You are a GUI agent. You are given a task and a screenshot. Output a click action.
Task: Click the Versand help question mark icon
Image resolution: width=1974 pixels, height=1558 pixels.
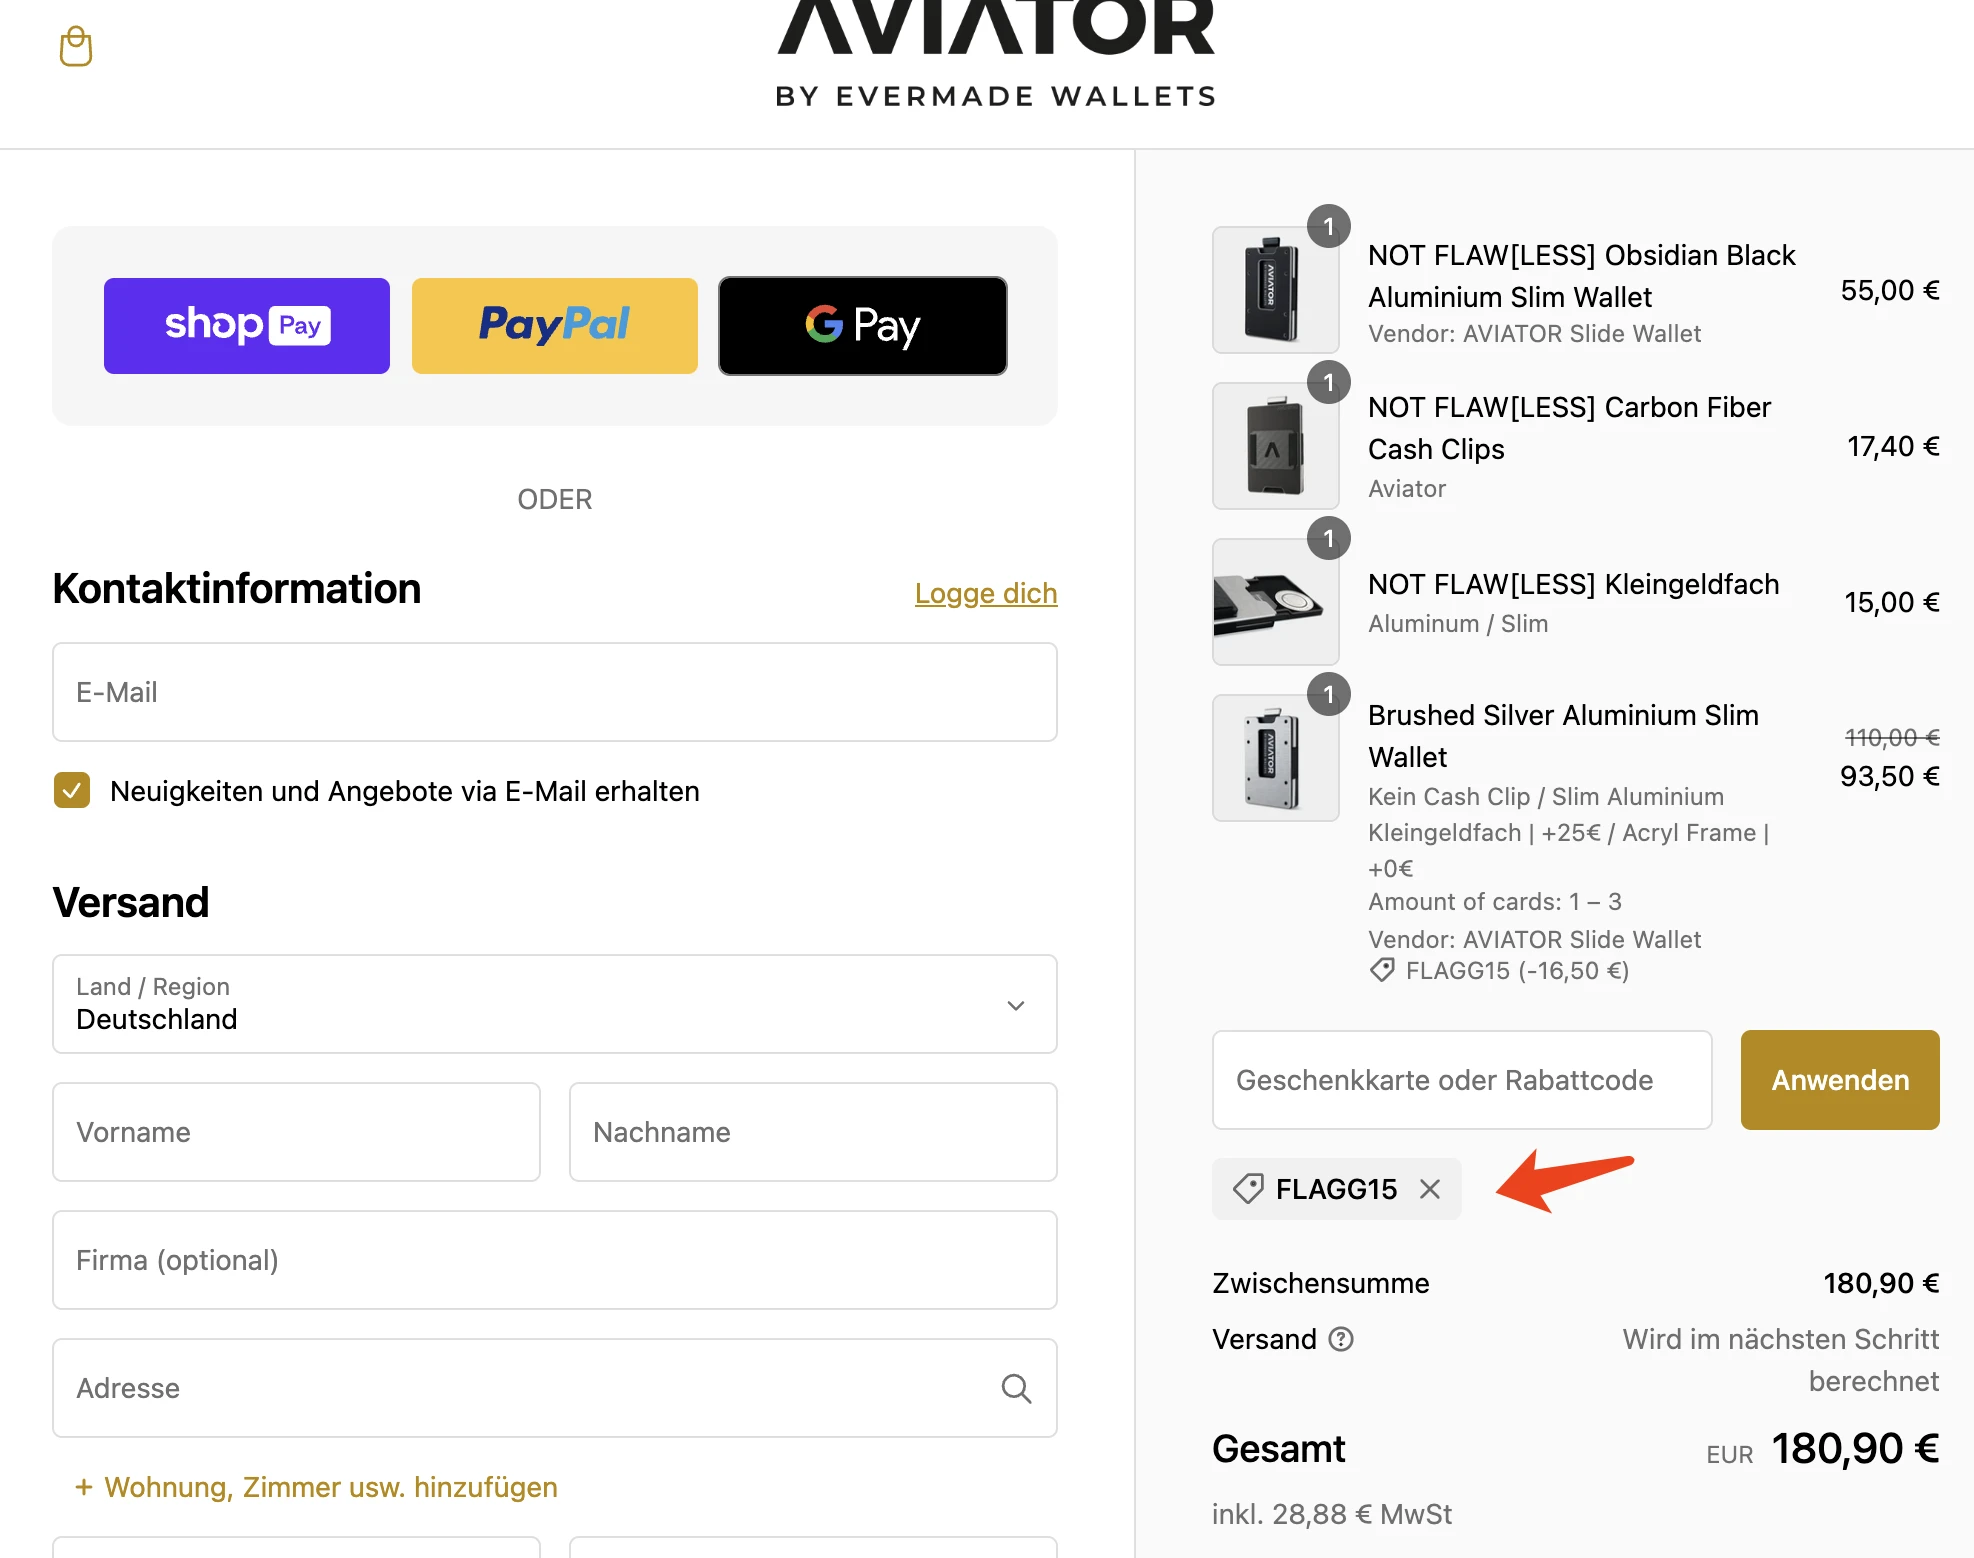1340,1339
